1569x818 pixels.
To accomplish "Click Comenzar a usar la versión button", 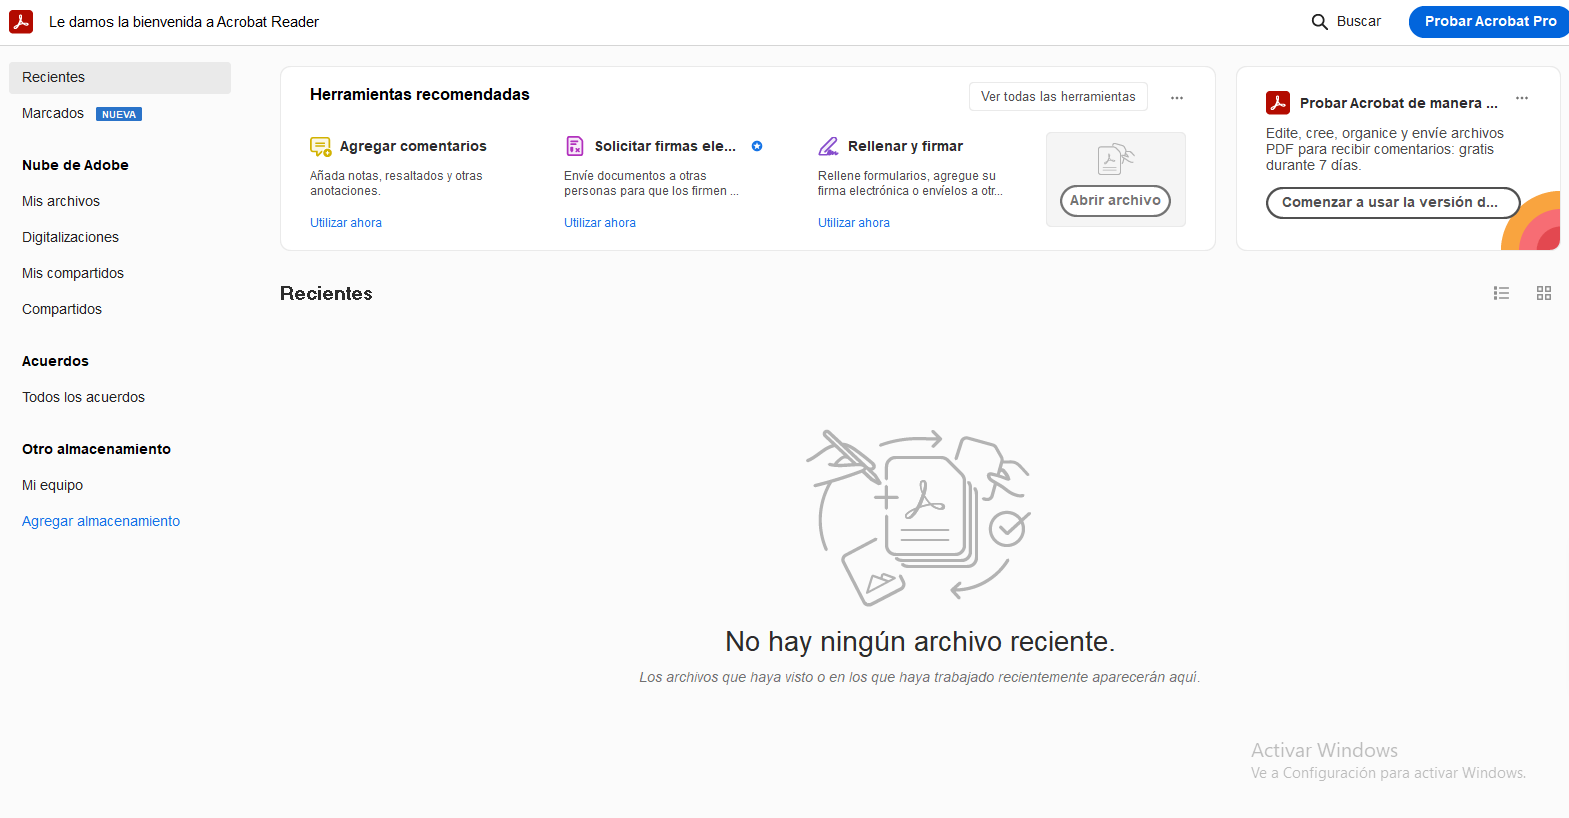I will pyautogui.click(x=1392, y=202).
